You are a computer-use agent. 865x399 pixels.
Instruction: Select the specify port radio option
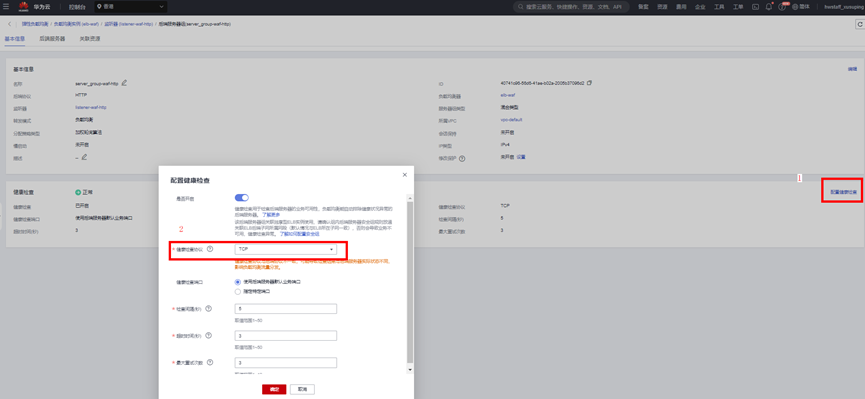pyautogui.click(x=238, y=291)
